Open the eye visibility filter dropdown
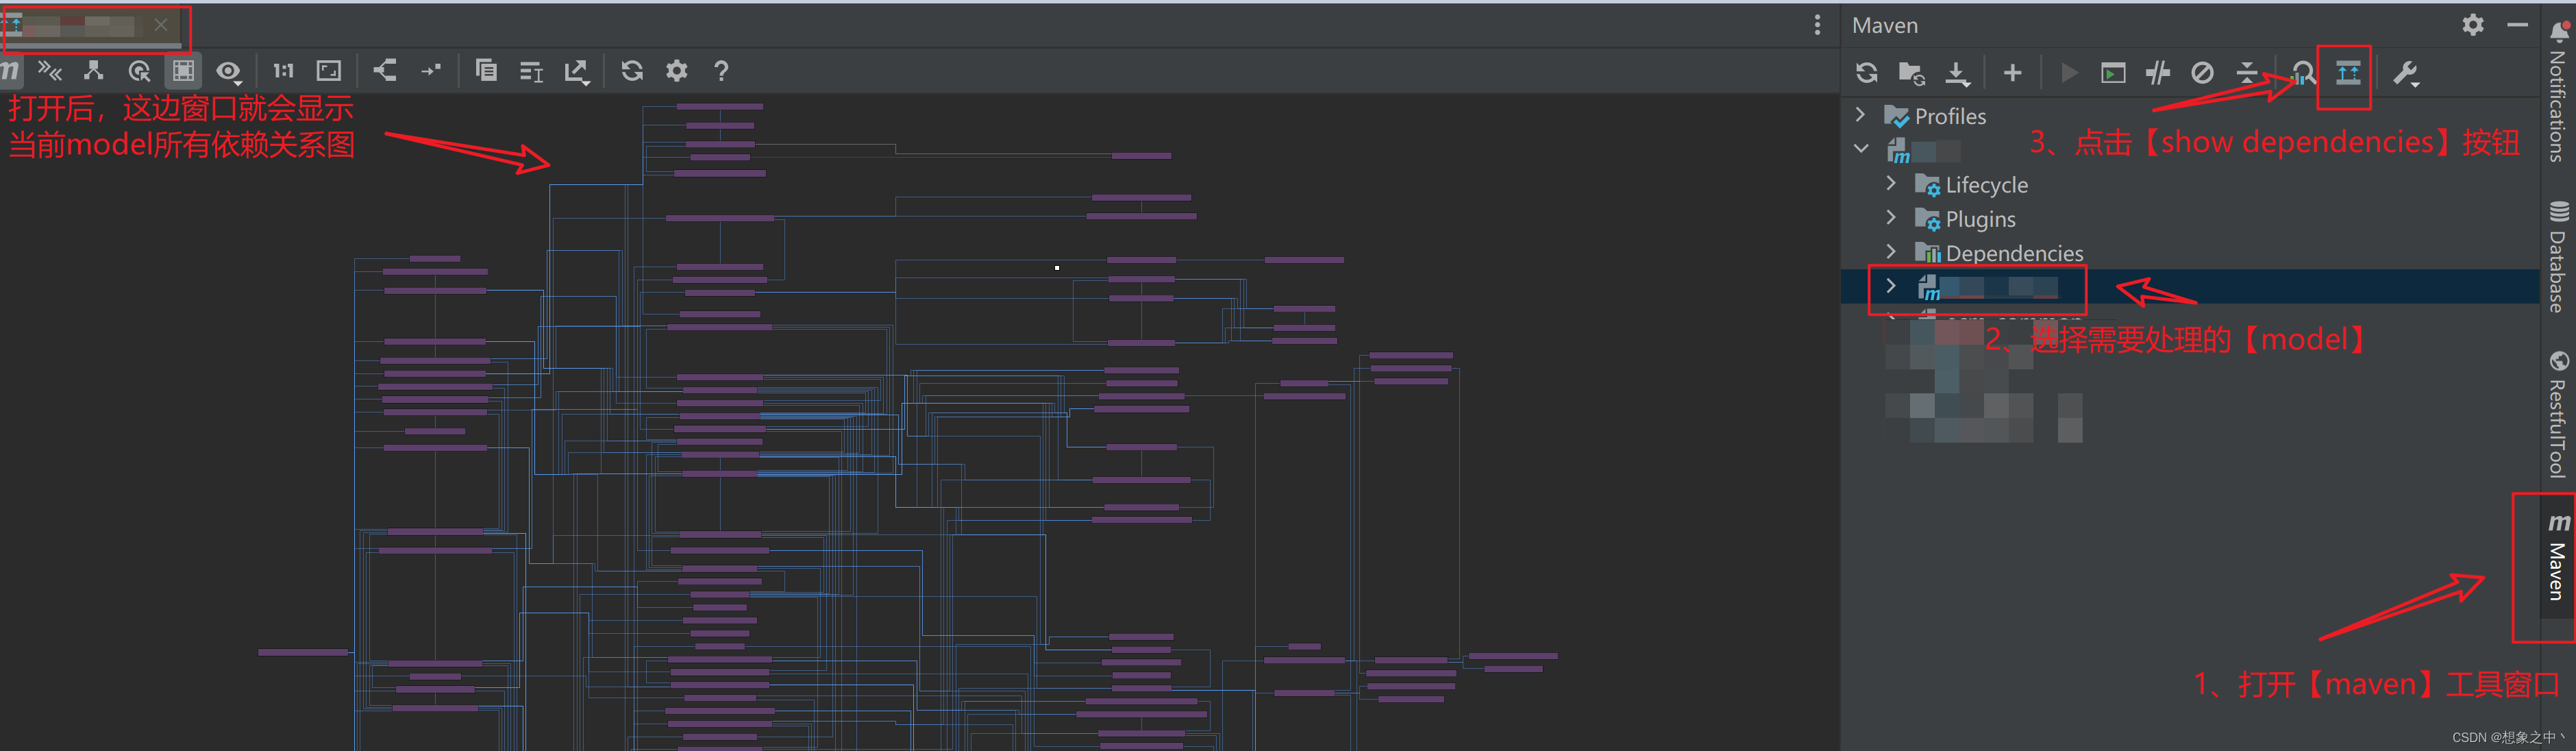The width and height of the screenshot is (2576, 751). point(229,71)
